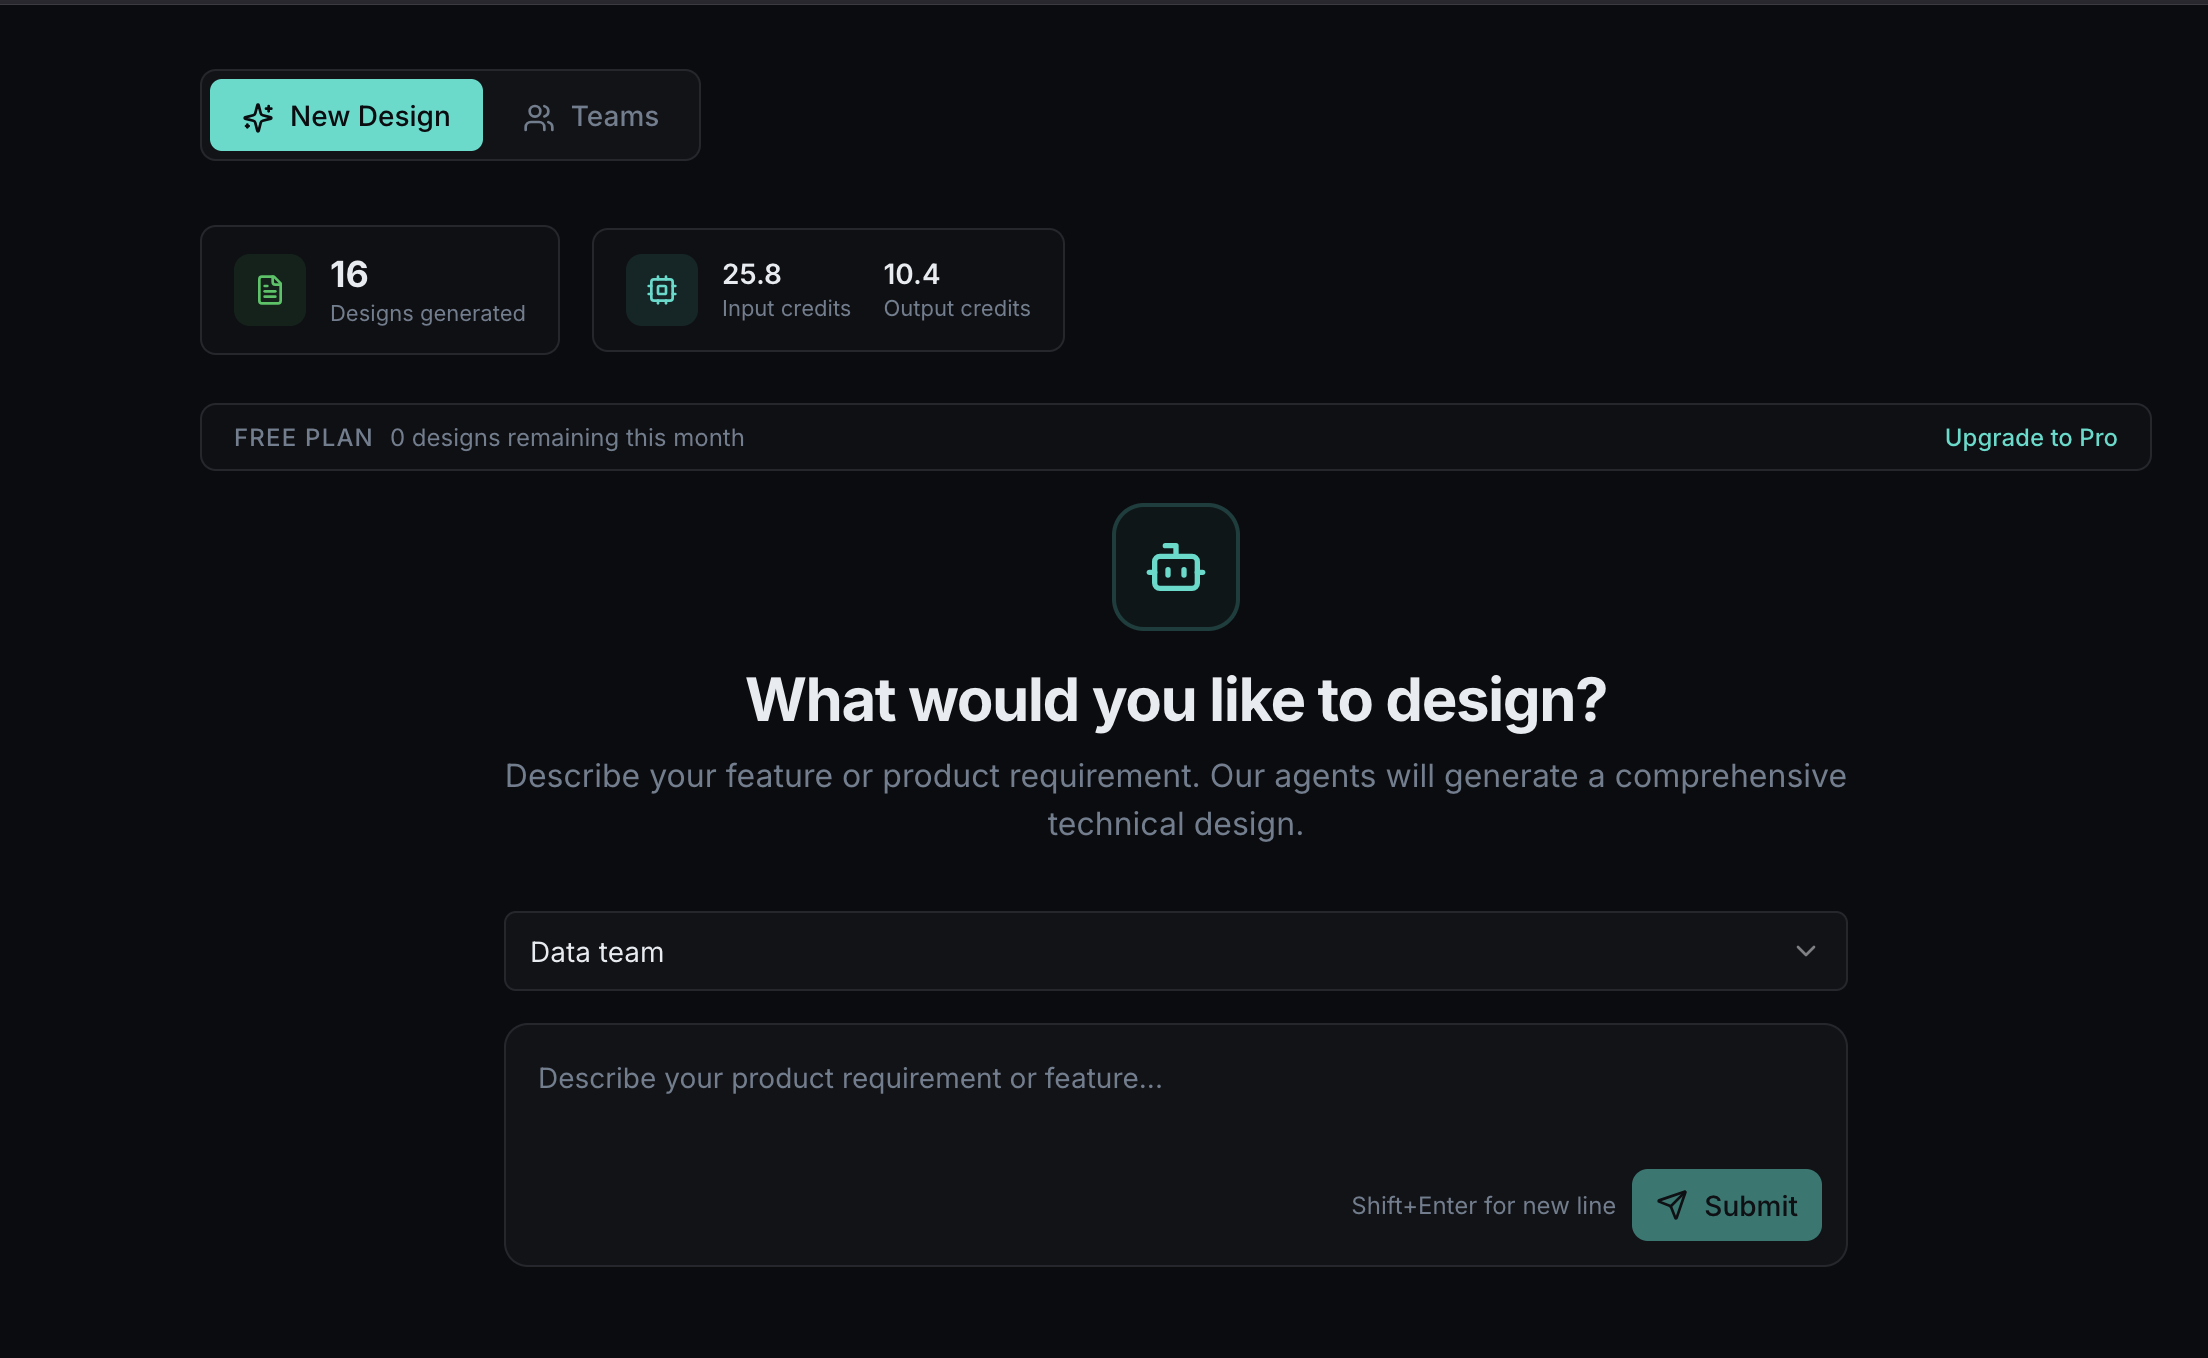
Task: Click the Shift+Enter for new line hint
Action: pyautogui.click(x=1483, y=1205)
